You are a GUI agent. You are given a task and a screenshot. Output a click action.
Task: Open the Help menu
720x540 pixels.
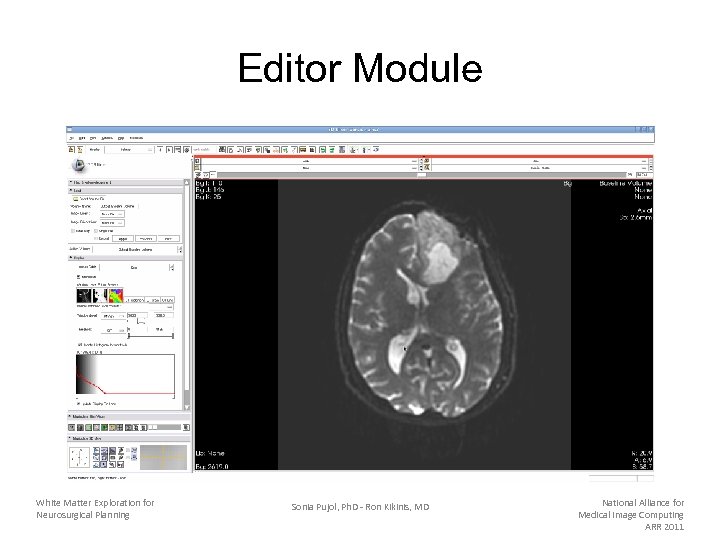click(x=121, y=138)
